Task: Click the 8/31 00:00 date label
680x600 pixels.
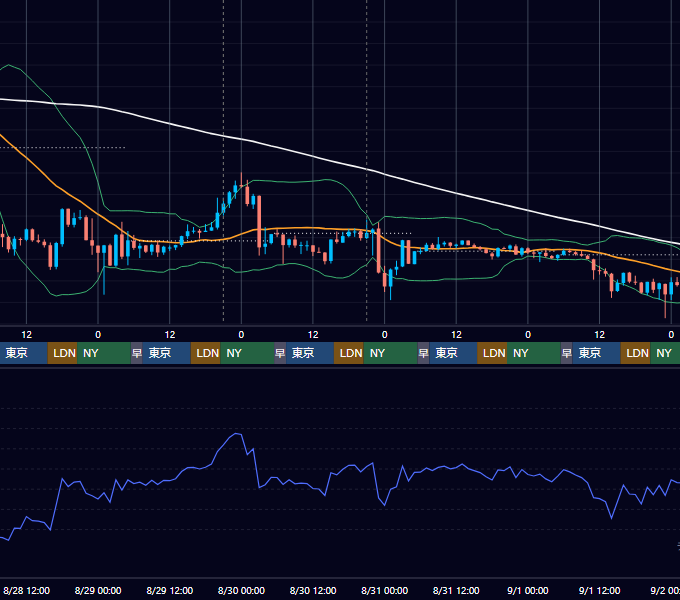Action: 385,590
